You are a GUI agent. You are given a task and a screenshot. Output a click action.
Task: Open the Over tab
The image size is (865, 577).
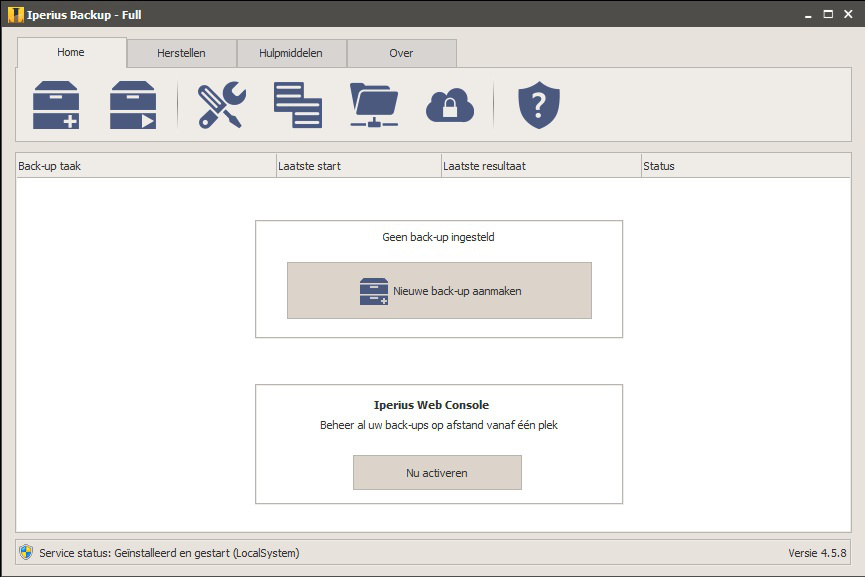coord(401,53)
